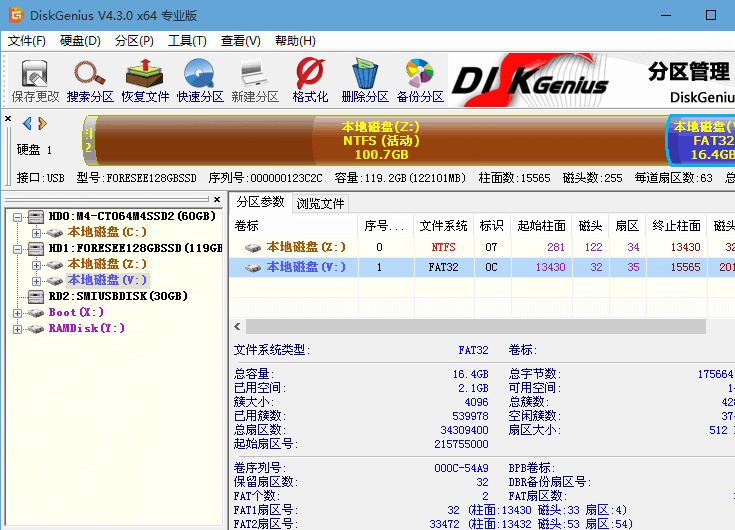Open the 硬盘(D) menu
The image size is (735, 530).
[80, 41]
